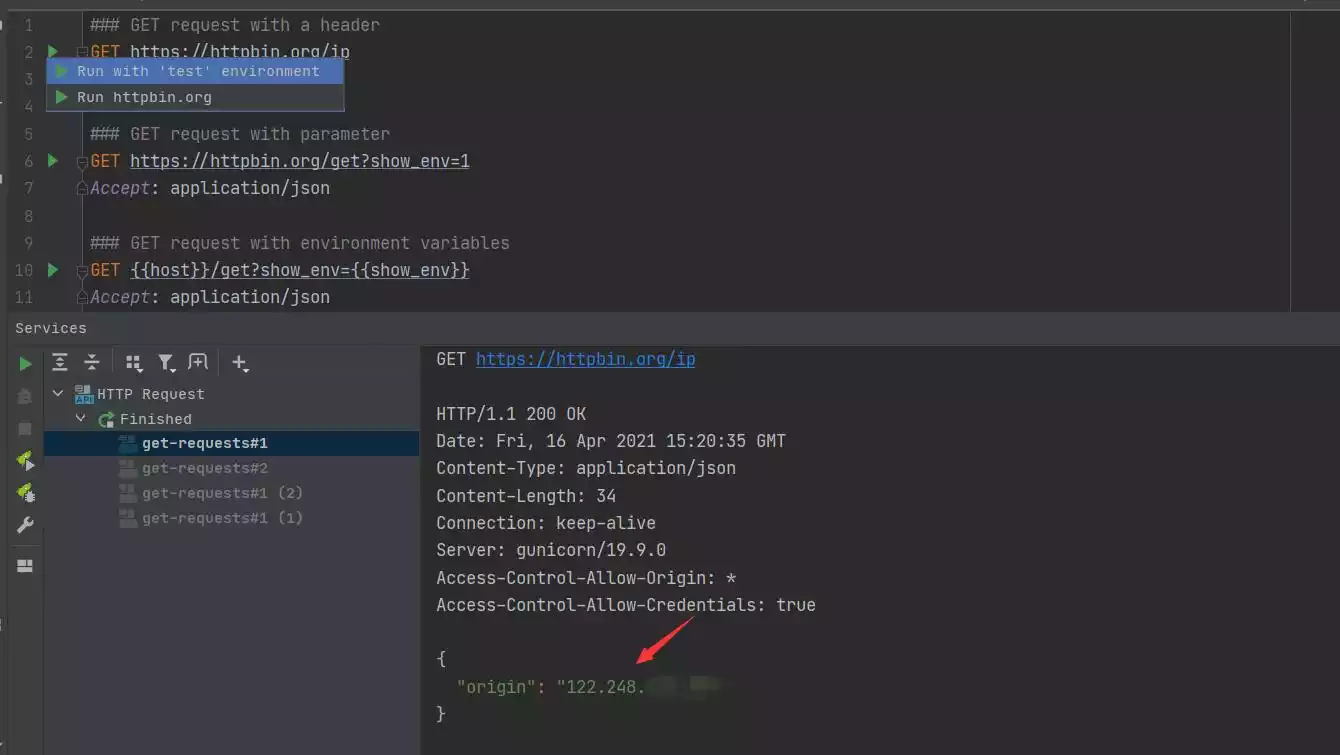This screenshot has height=755, width=1340.
Task: Click the 'Connection: keep-alive' response header
Action: [x=546, y=523]
